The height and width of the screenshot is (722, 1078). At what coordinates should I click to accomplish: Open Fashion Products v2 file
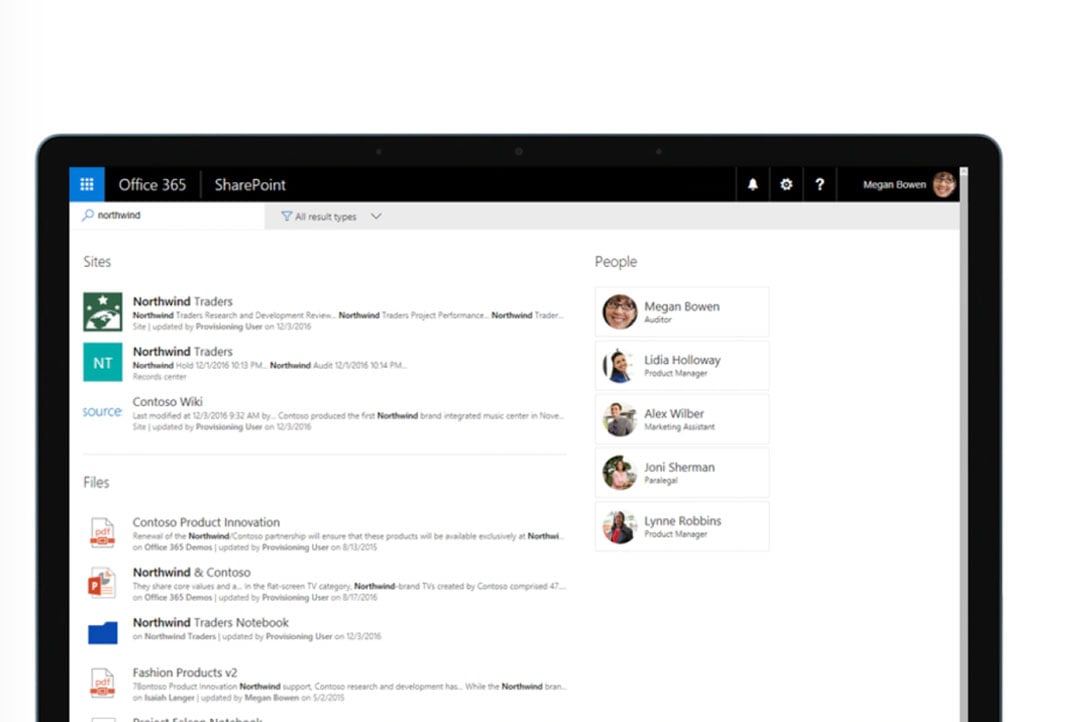[185, 672]
